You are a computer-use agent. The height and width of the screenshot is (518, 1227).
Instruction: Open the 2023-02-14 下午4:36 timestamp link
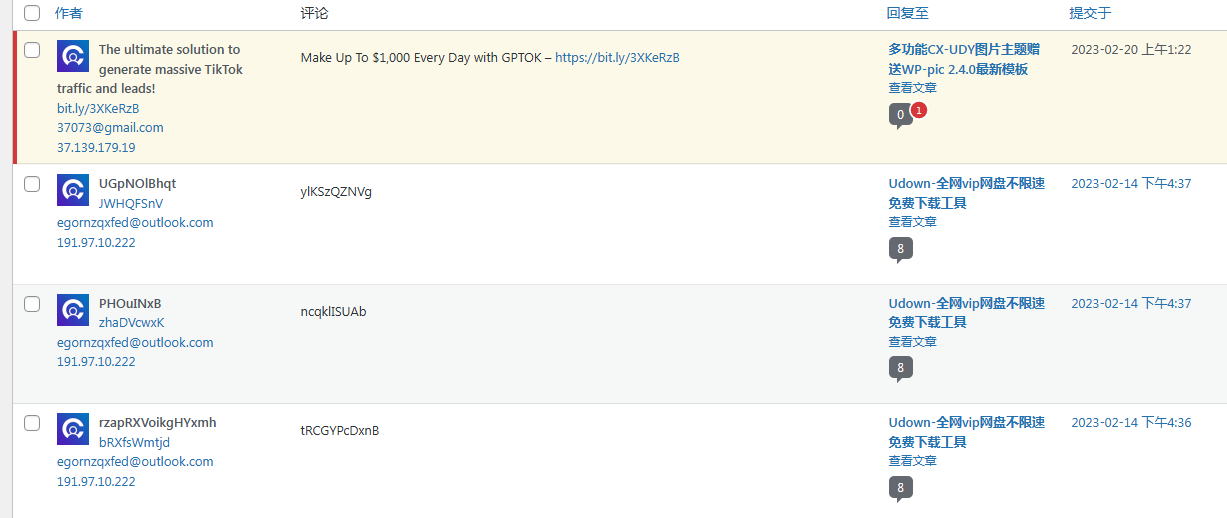pyautogui.click(x=1131, y=423)
